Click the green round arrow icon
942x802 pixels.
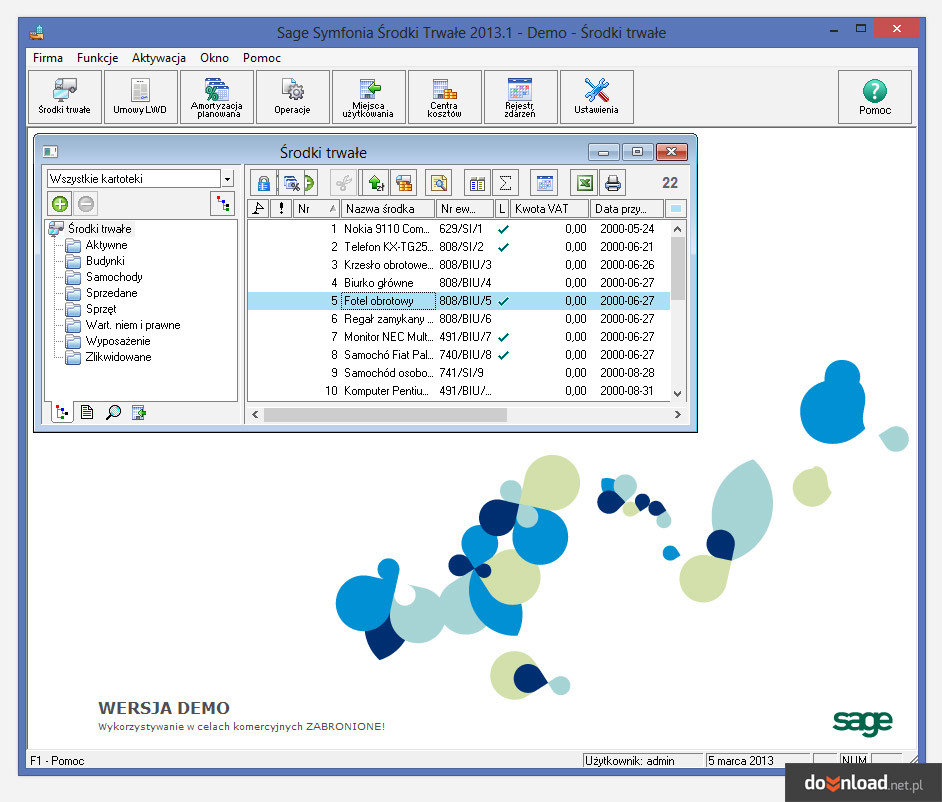pos(309,183)
